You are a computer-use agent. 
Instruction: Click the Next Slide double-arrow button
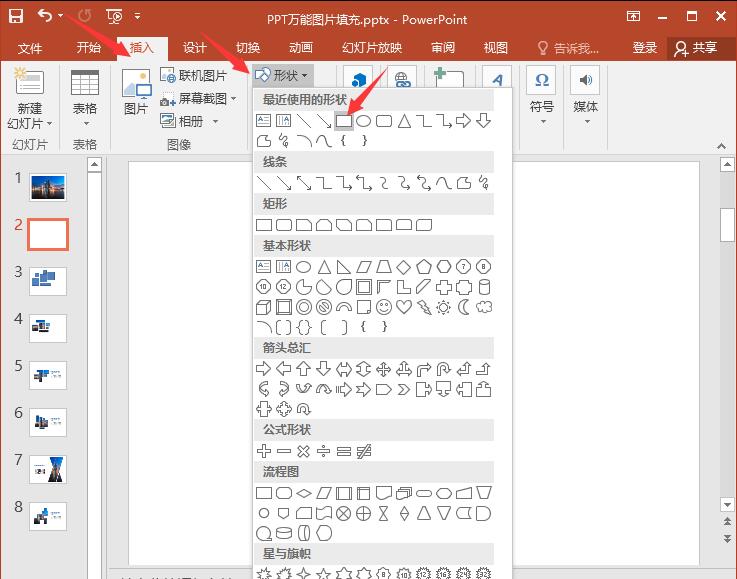[727, 539]
